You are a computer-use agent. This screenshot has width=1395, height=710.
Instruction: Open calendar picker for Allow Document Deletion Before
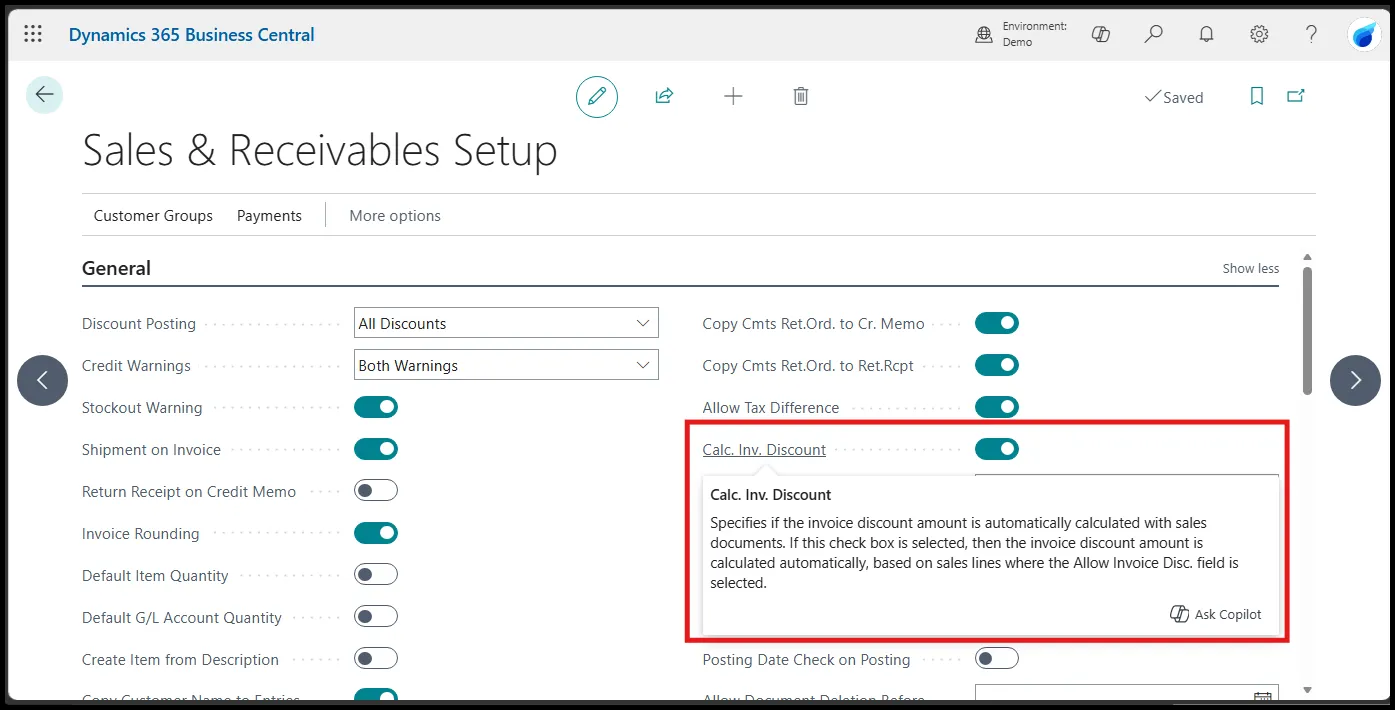coord(1263,697)
